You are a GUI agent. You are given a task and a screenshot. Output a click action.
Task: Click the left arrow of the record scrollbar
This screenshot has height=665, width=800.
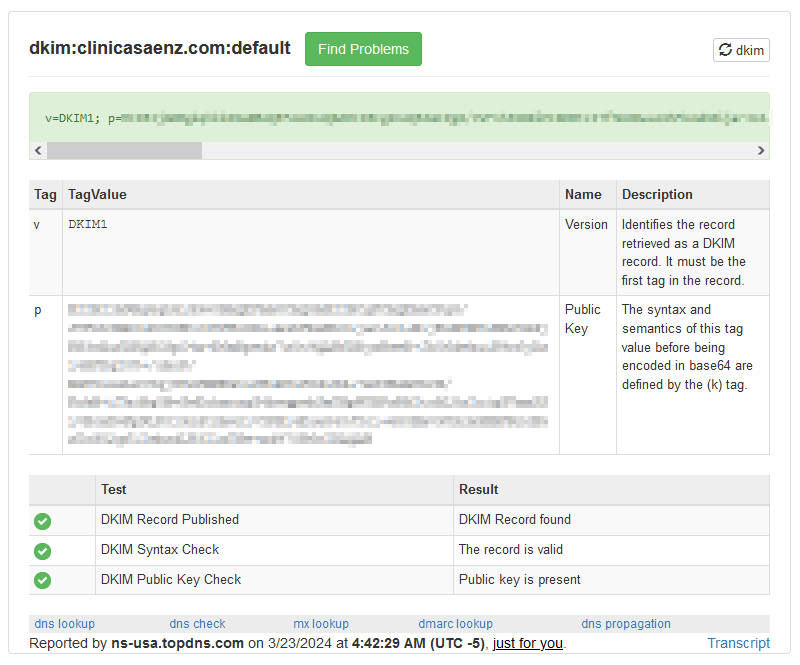pyautogui.click(x=38, y=151)
